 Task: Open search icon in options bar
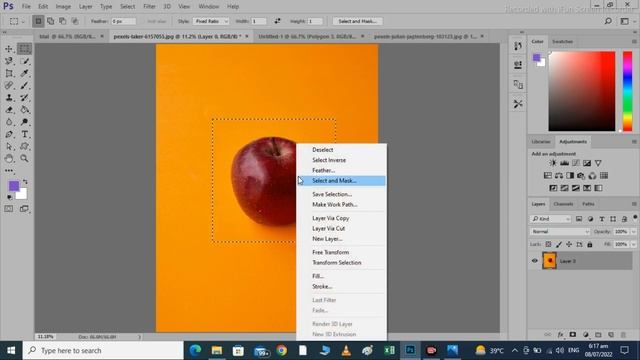608,21
